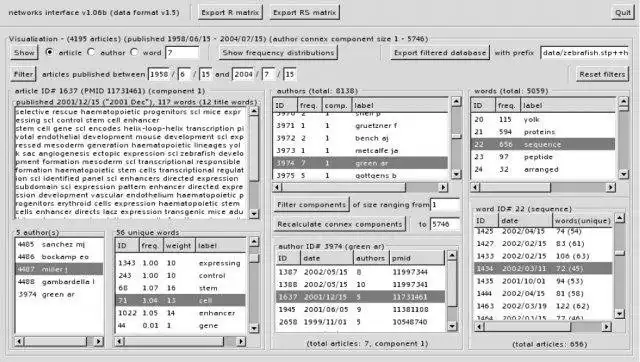Click the start month field 6
640x362 pixels.
click(x=184, y=74)
